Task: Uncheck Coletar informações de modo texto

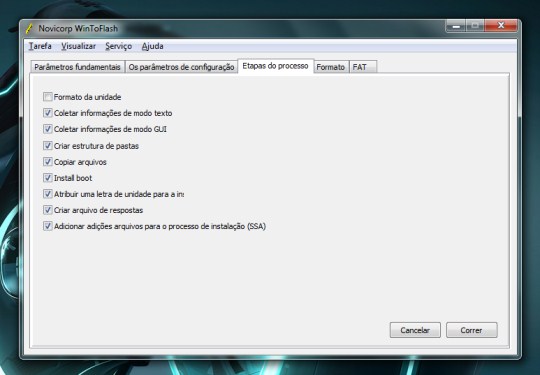Action: click(48, 113)
